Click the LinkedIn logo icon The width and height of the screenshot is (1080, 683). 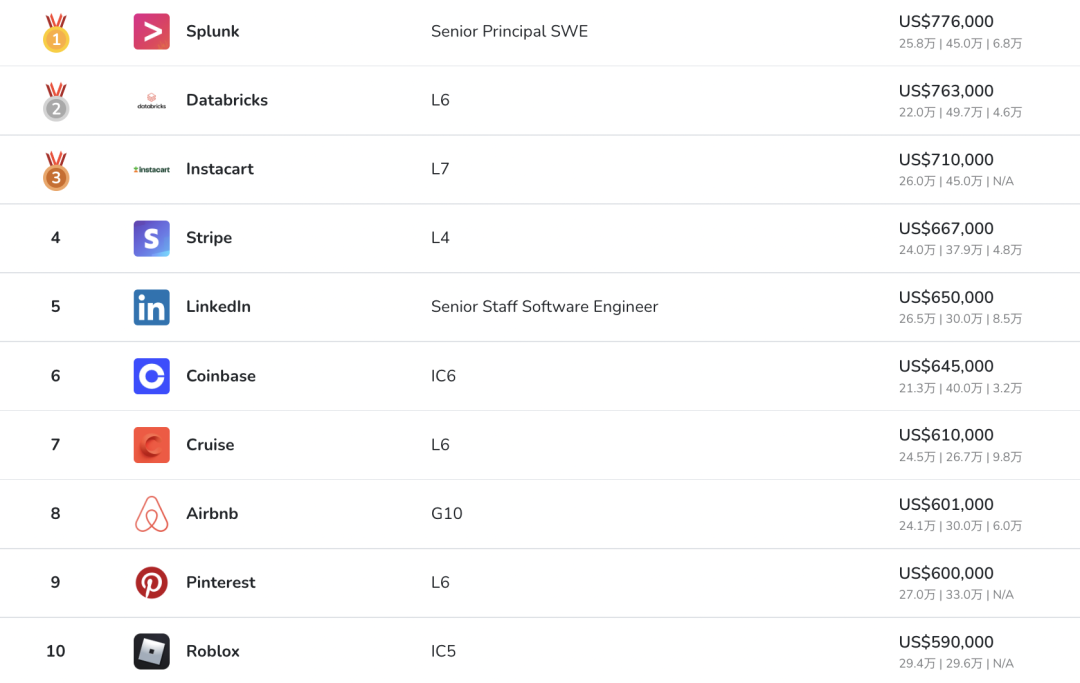pyautogui.click(x=151, y=307)
